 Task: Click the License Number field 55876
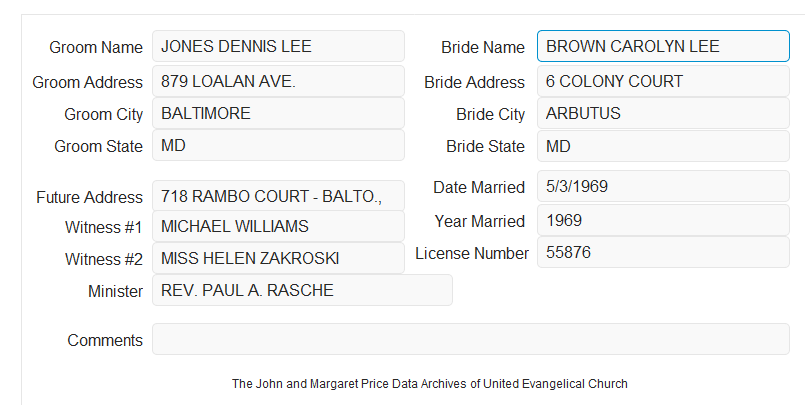click(663, 252)
